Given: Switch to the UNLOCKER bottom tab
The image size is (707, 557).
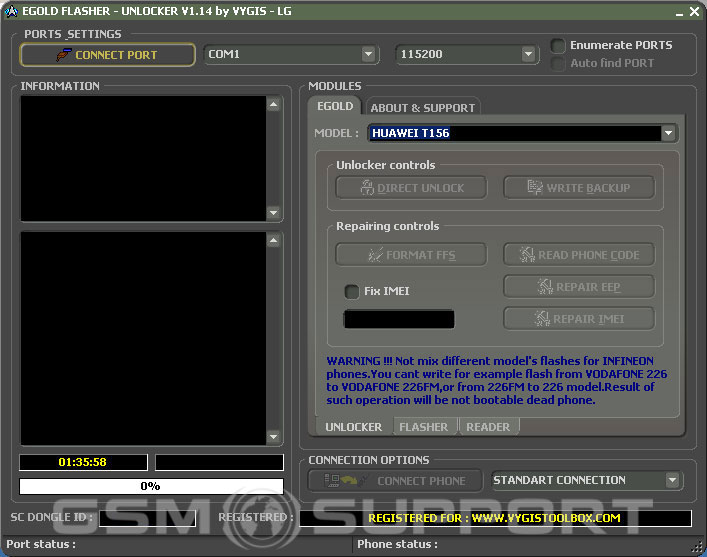Looking at the screenshot, I should click(x=354, y=427).
